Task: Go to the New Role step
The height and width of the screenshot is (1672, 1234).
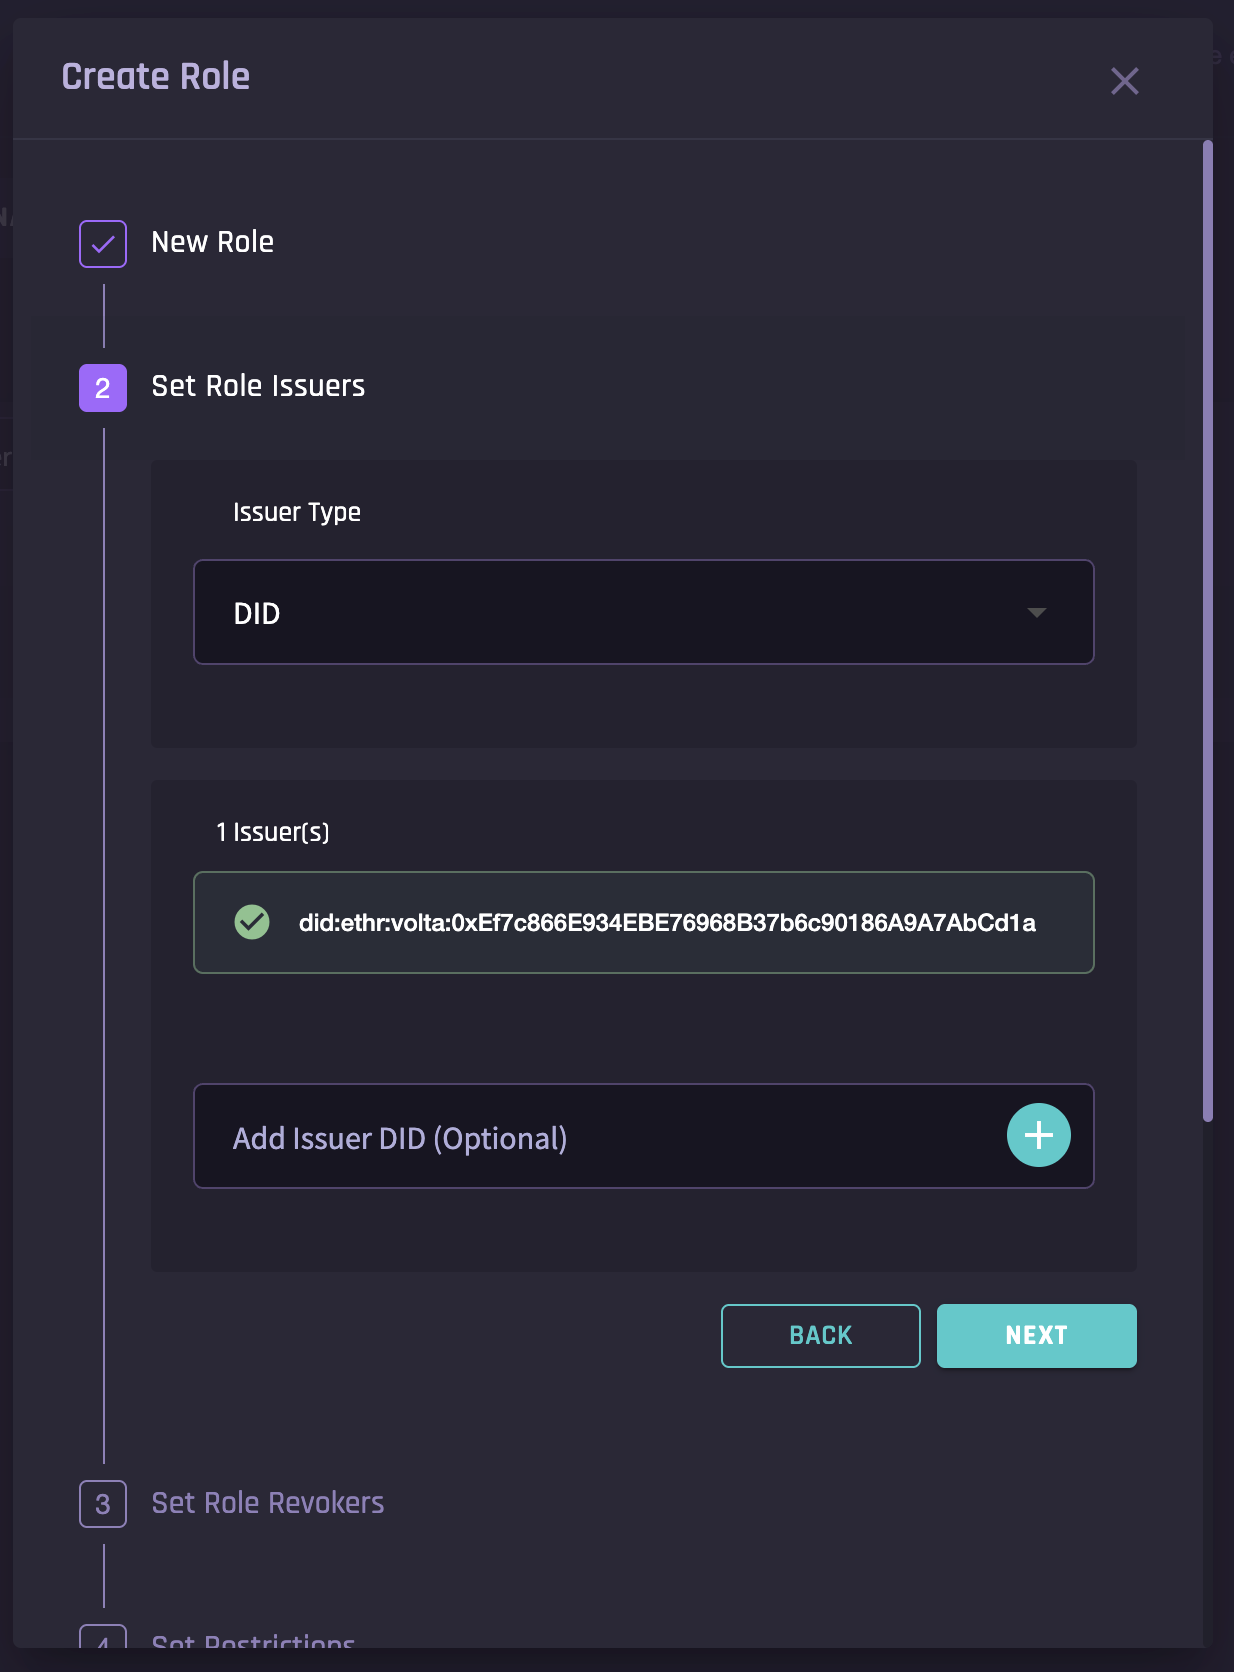Action: tap(212, 243)
